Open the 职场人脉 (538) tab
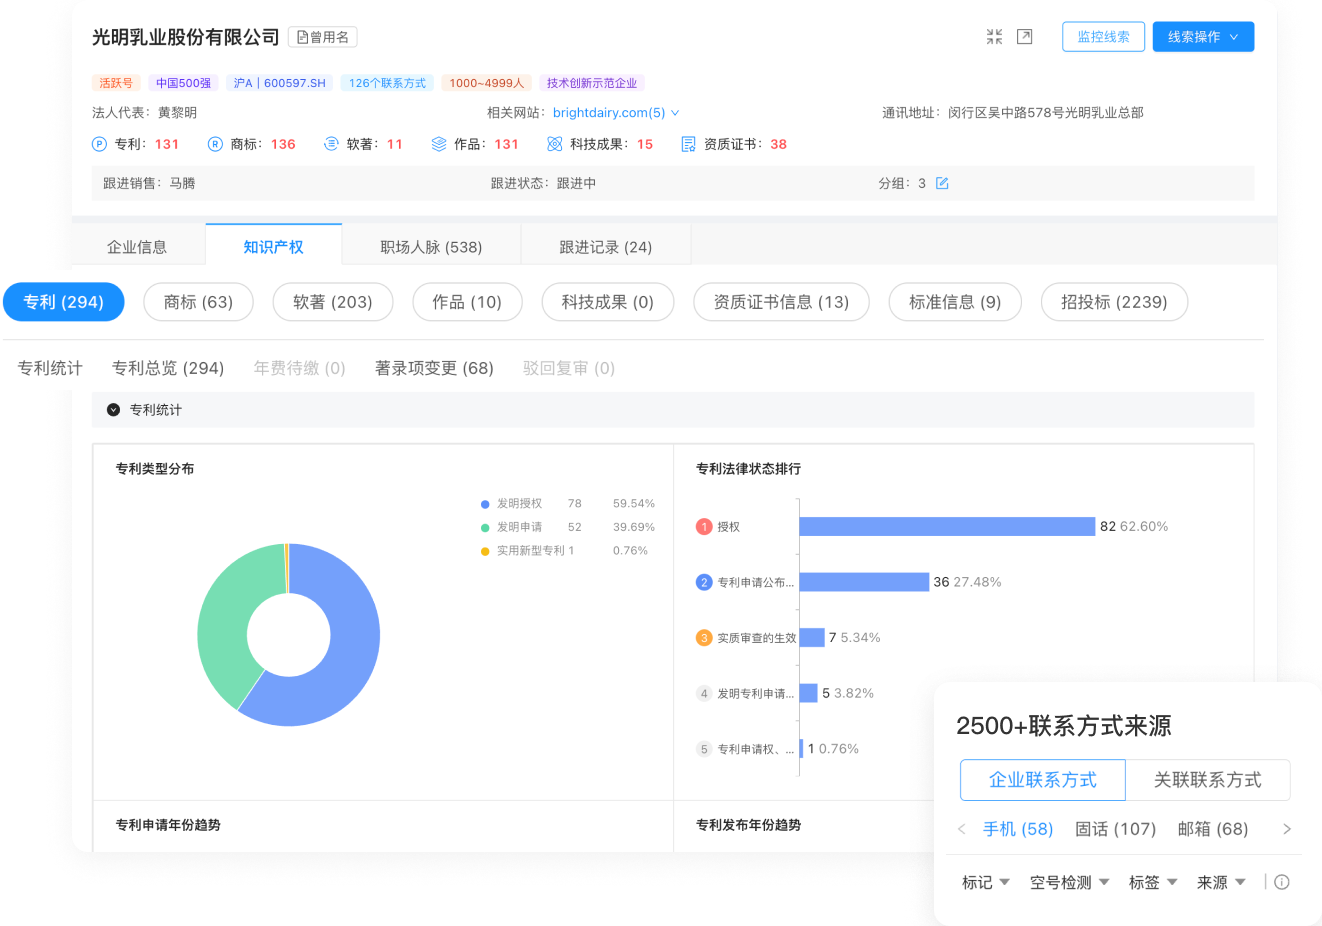 pos(431,247)
